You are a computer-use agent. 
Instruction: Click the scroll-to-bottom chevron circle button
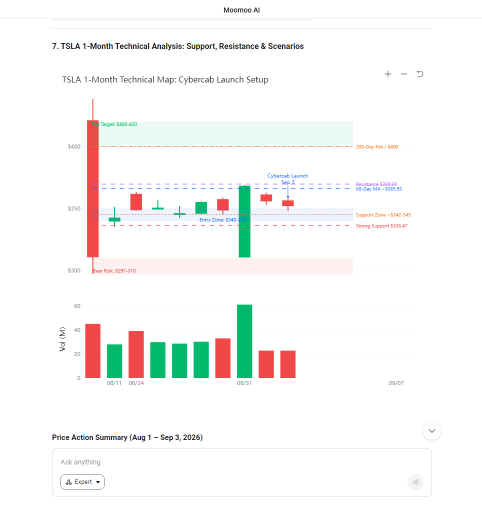432,431
